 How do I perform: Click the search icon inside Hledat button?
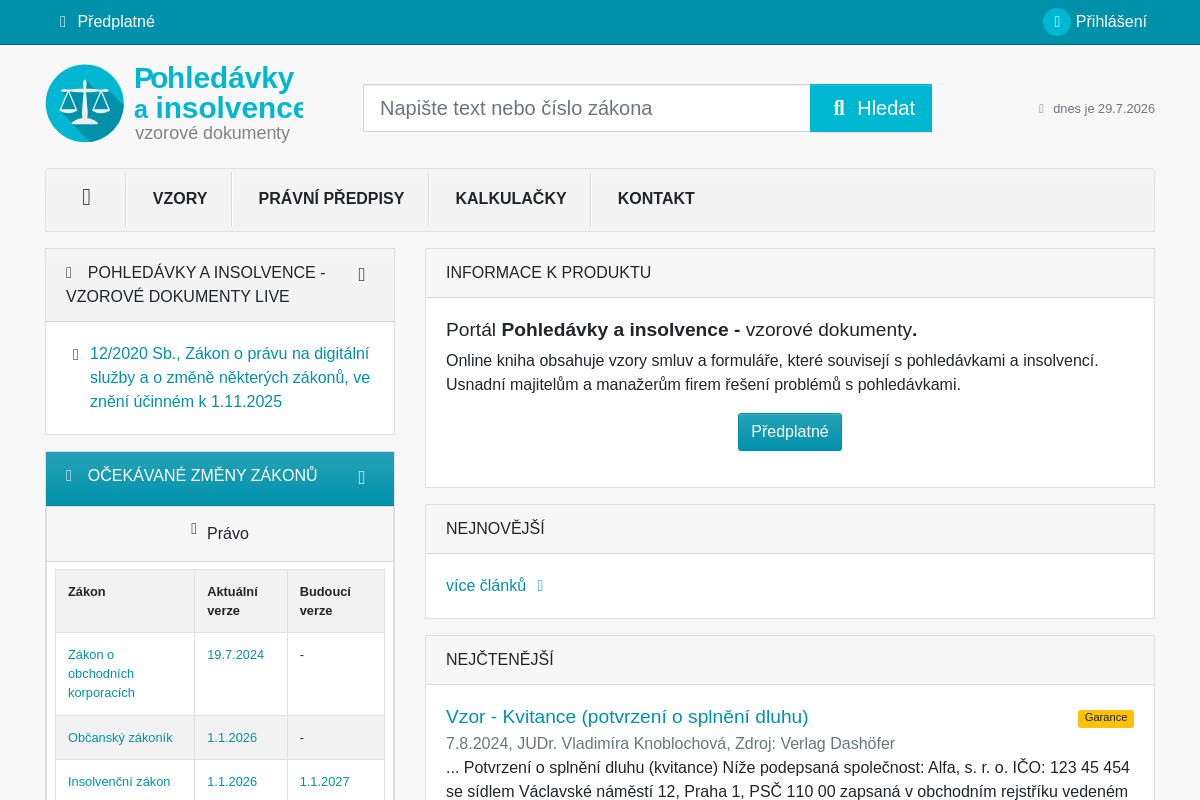pos(839,108)
